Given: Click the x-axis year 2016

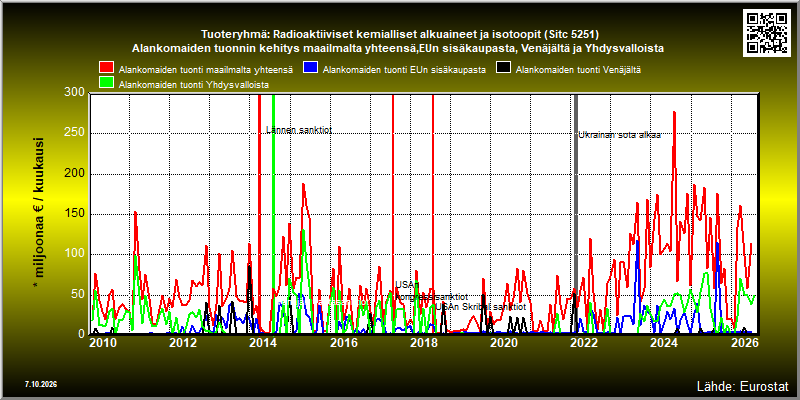Looking at the screenshot, I should [343, 343].
